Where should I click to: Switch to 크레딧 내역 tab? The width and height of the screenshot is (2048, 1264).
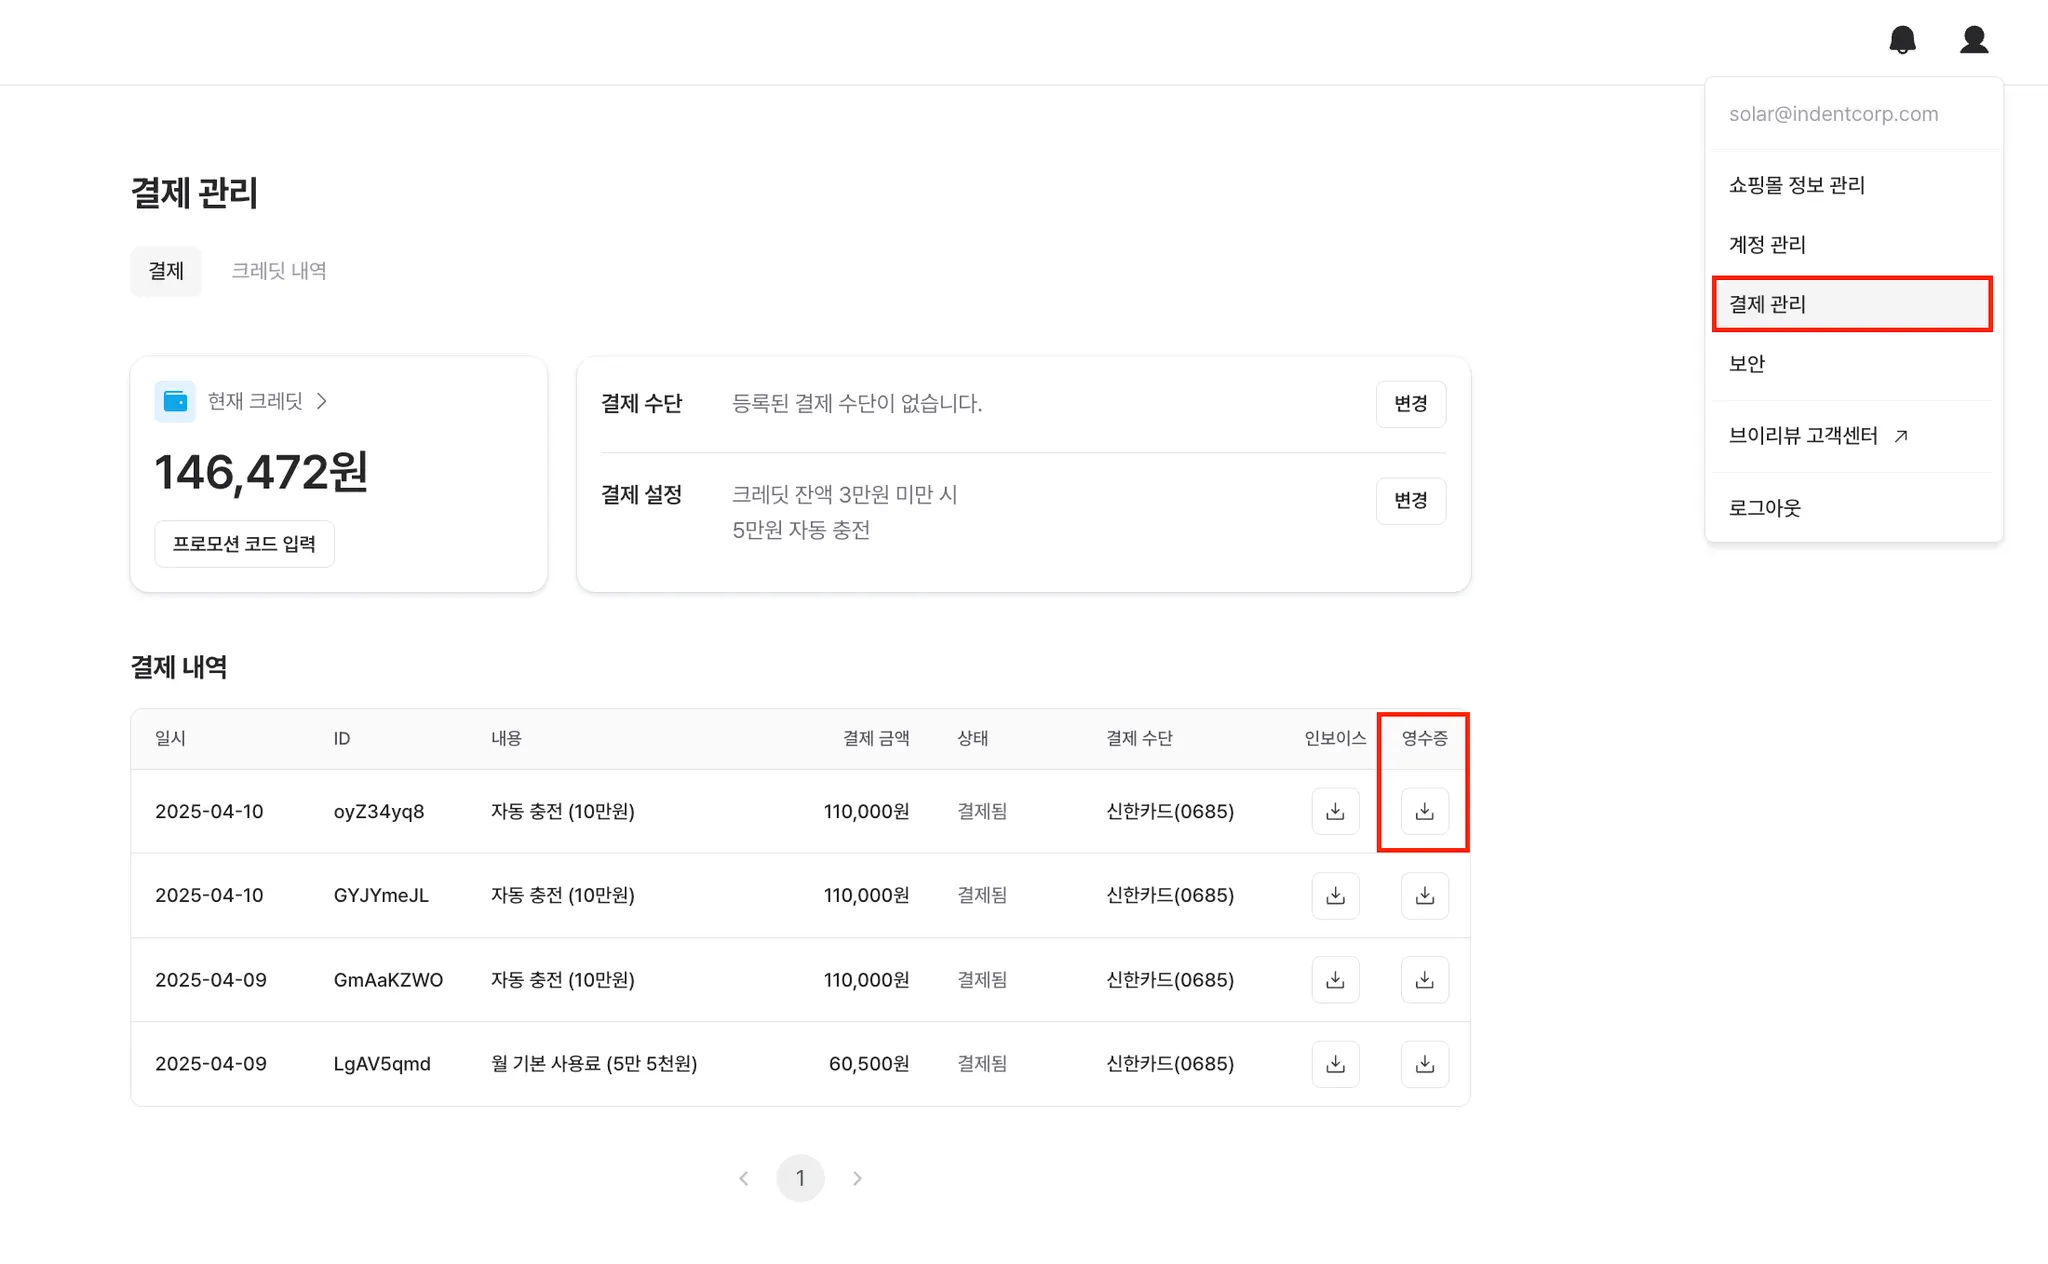point(279,271)
